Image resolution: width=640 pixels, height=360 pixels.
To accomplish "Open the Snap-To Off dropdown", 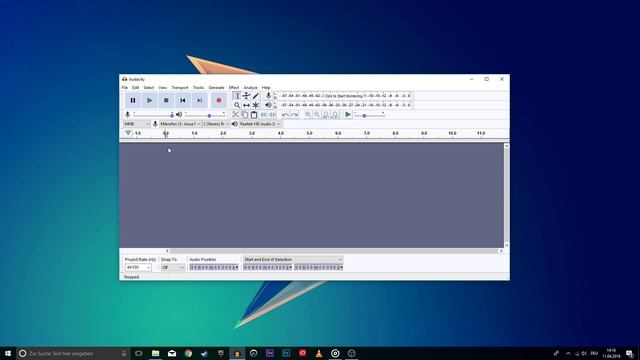I will coord(173,267).
